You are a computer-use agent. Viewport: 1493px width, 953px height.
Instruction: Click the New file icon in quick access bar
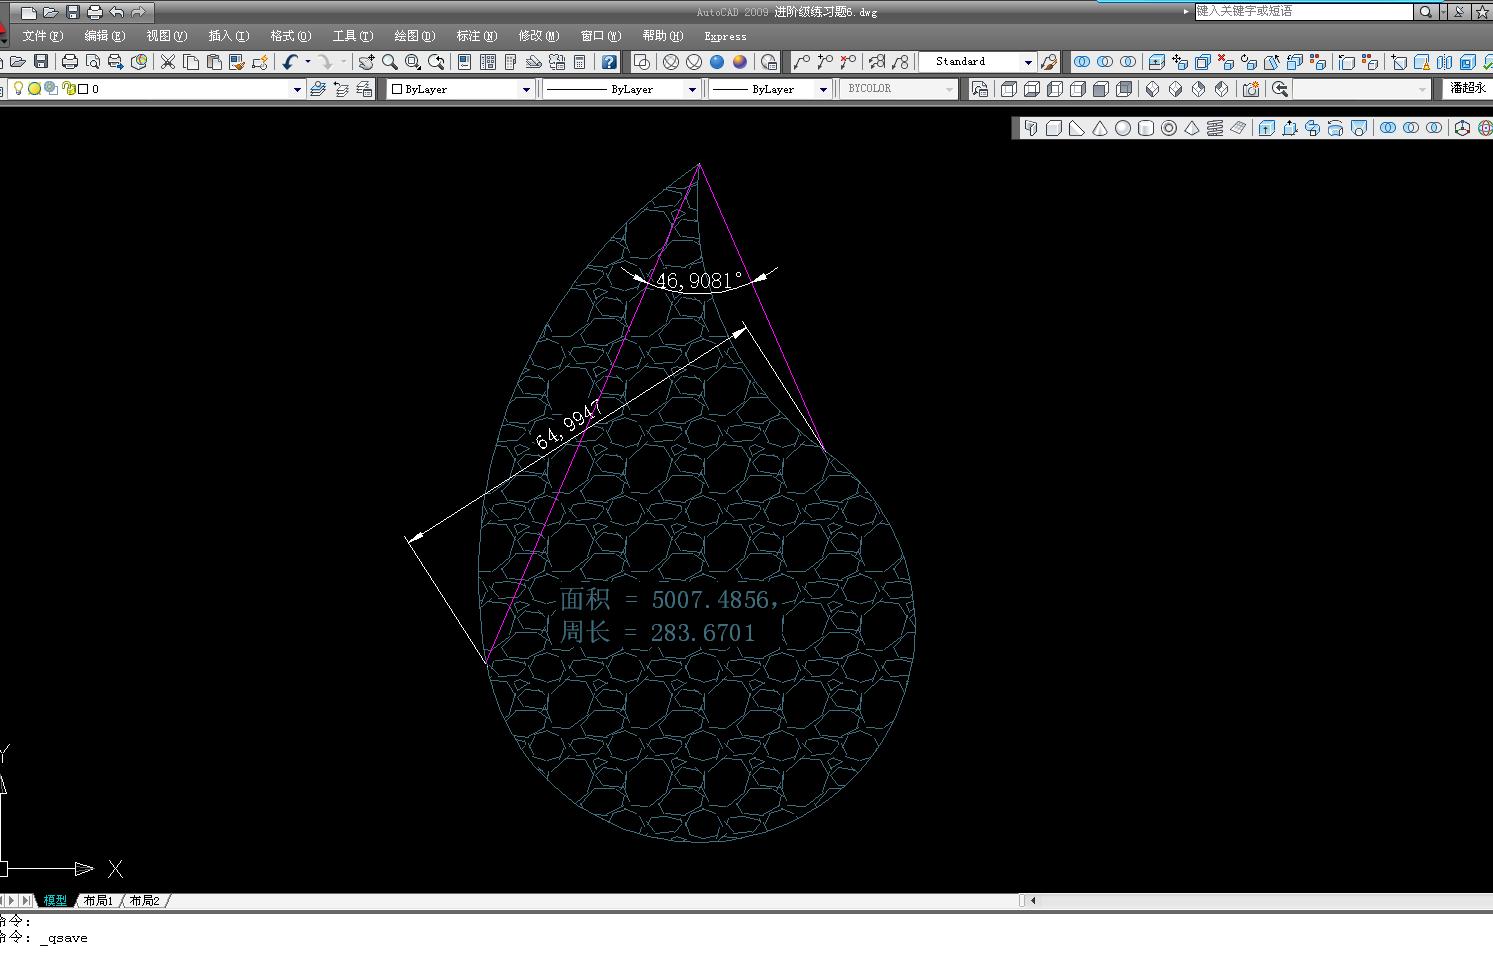tap(28, 12)
